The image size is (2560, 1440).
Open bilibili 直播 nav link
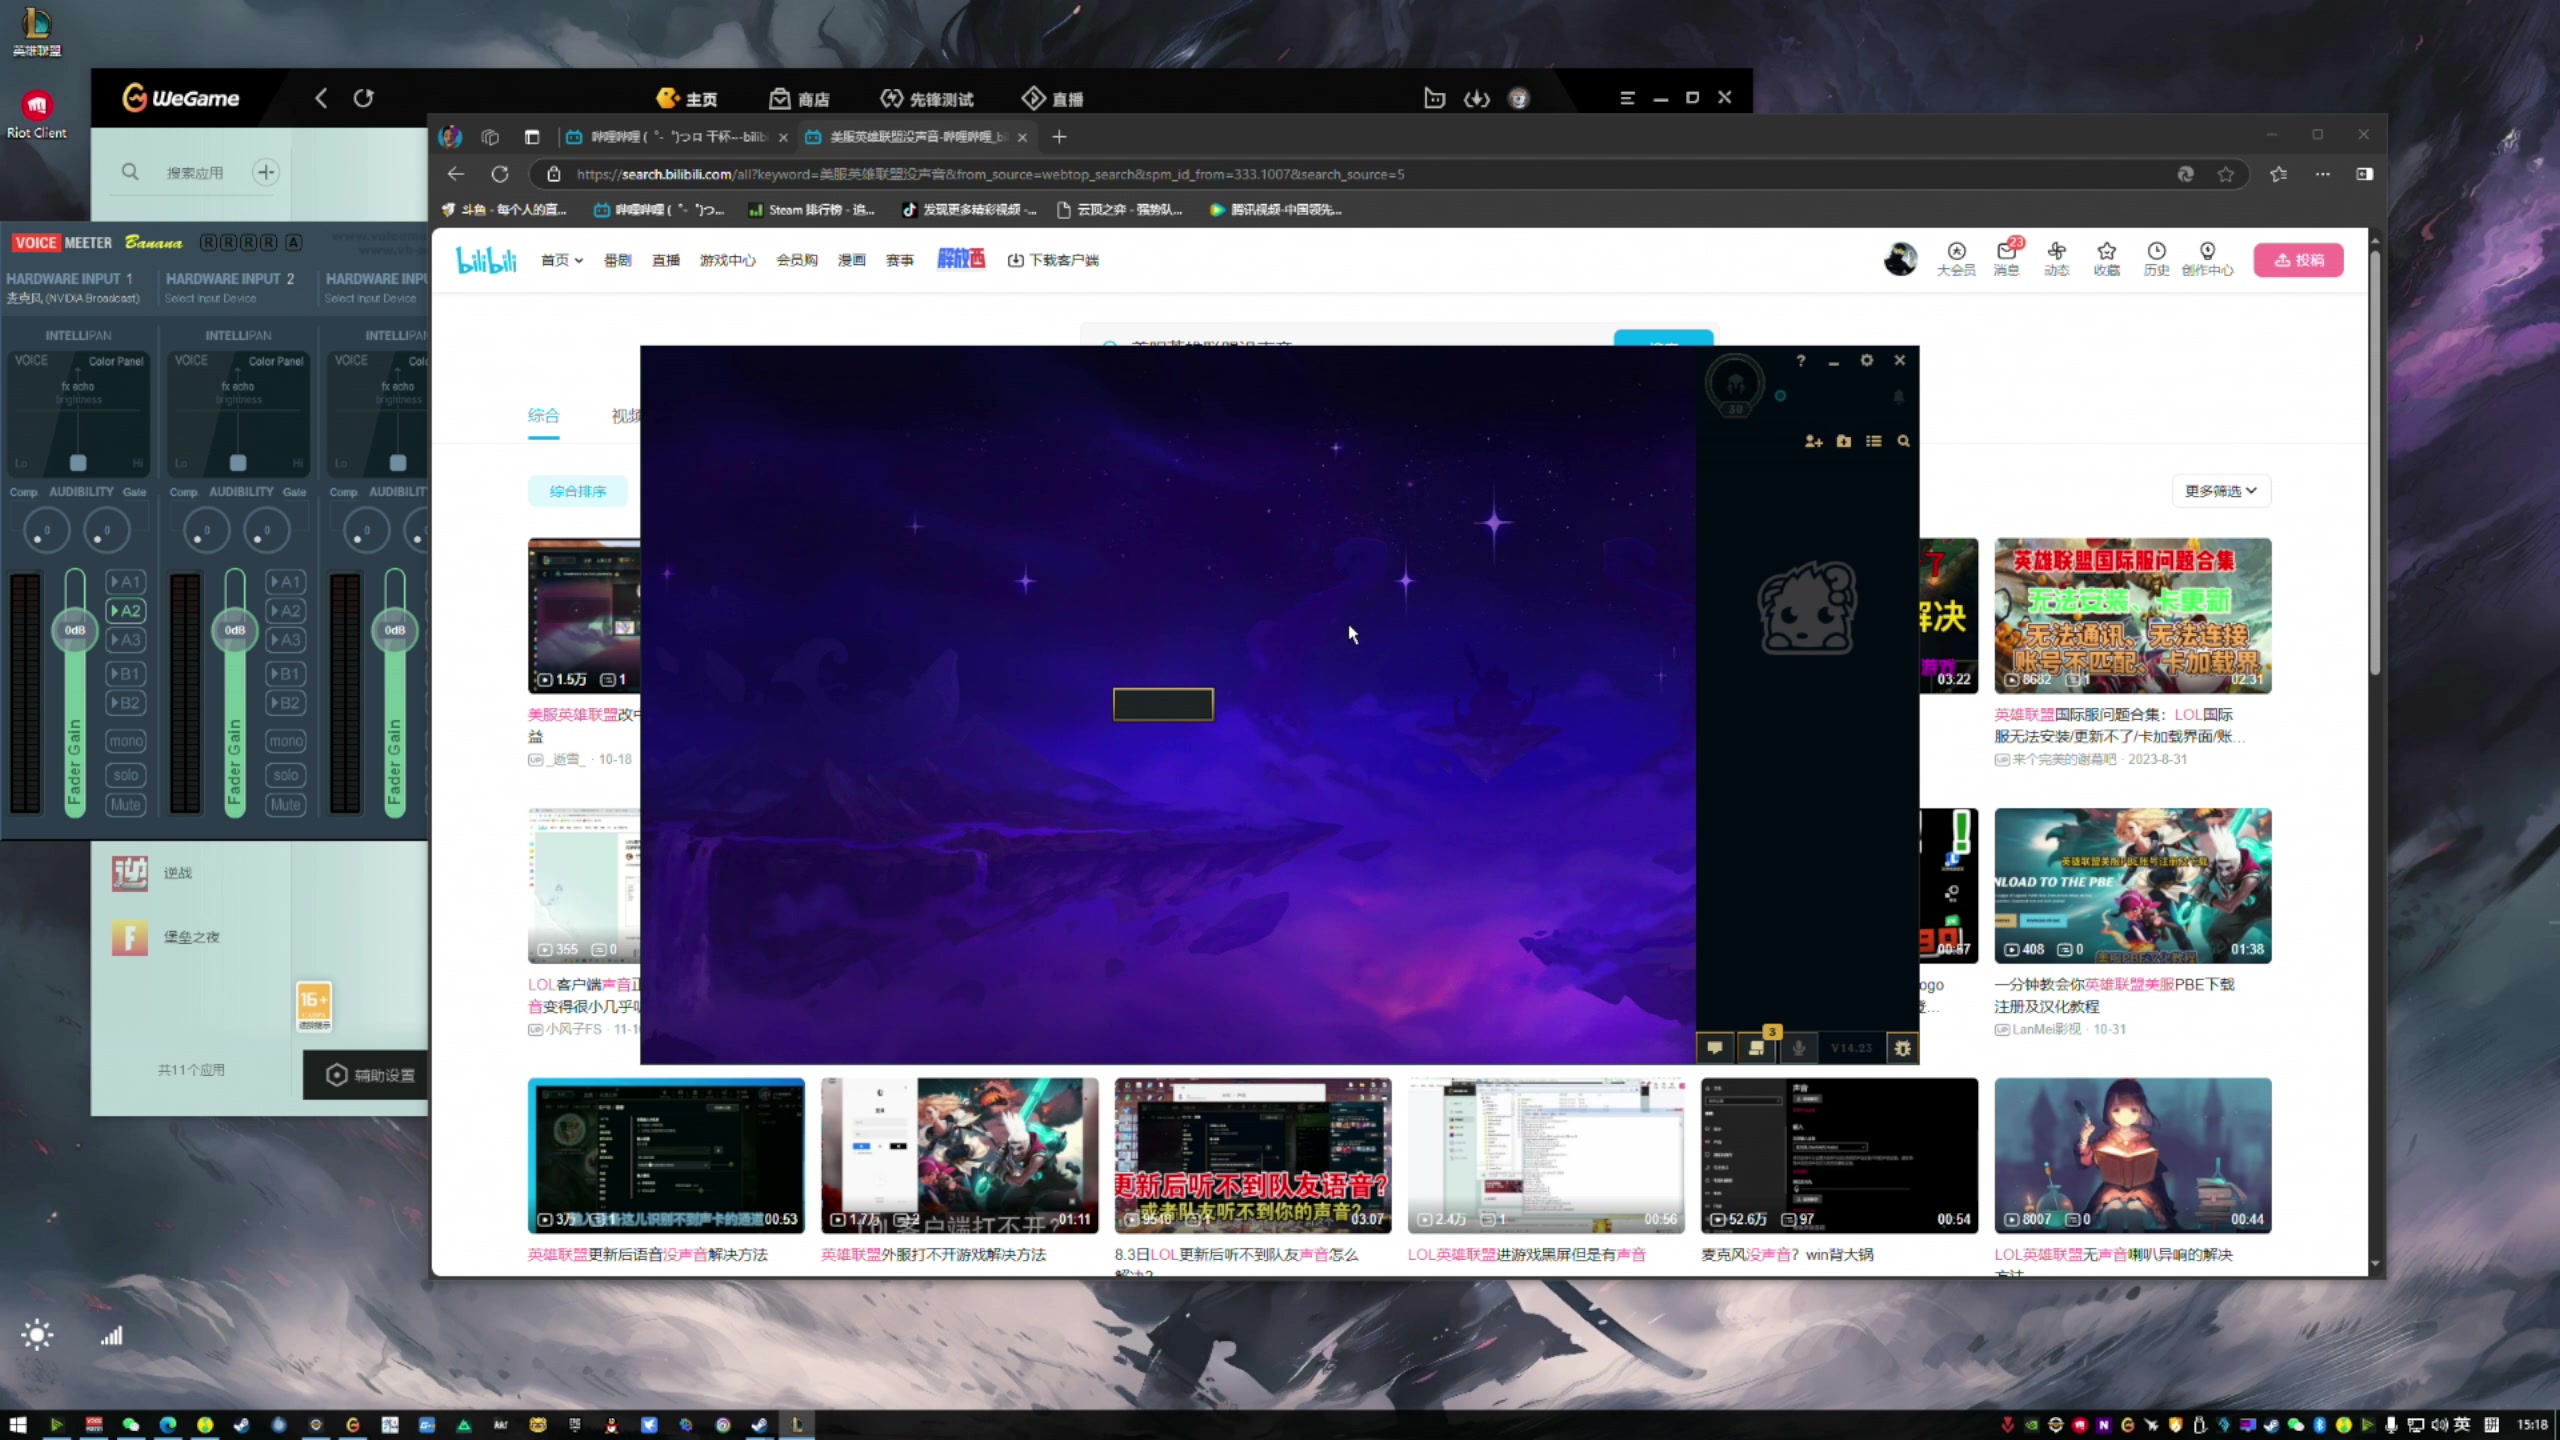(665, 260)
